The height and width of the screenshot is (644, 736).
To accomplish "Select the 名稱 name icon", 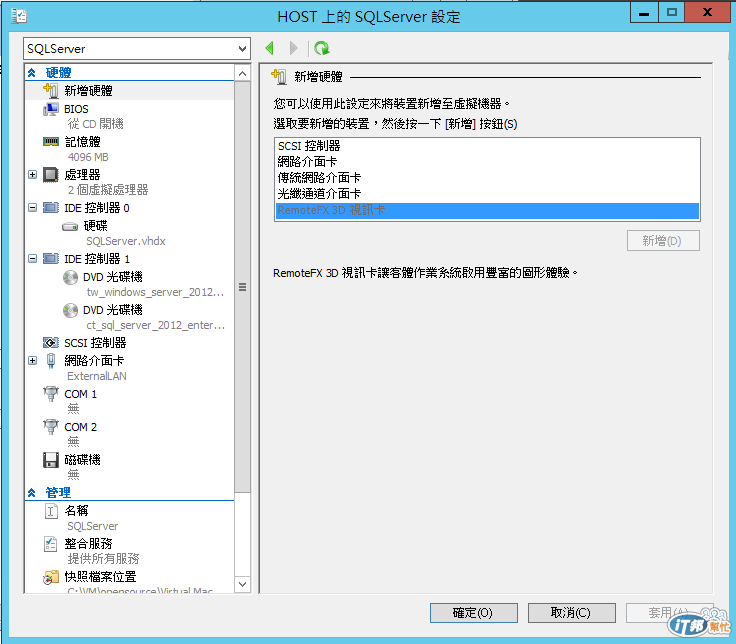I will point(51,511).
